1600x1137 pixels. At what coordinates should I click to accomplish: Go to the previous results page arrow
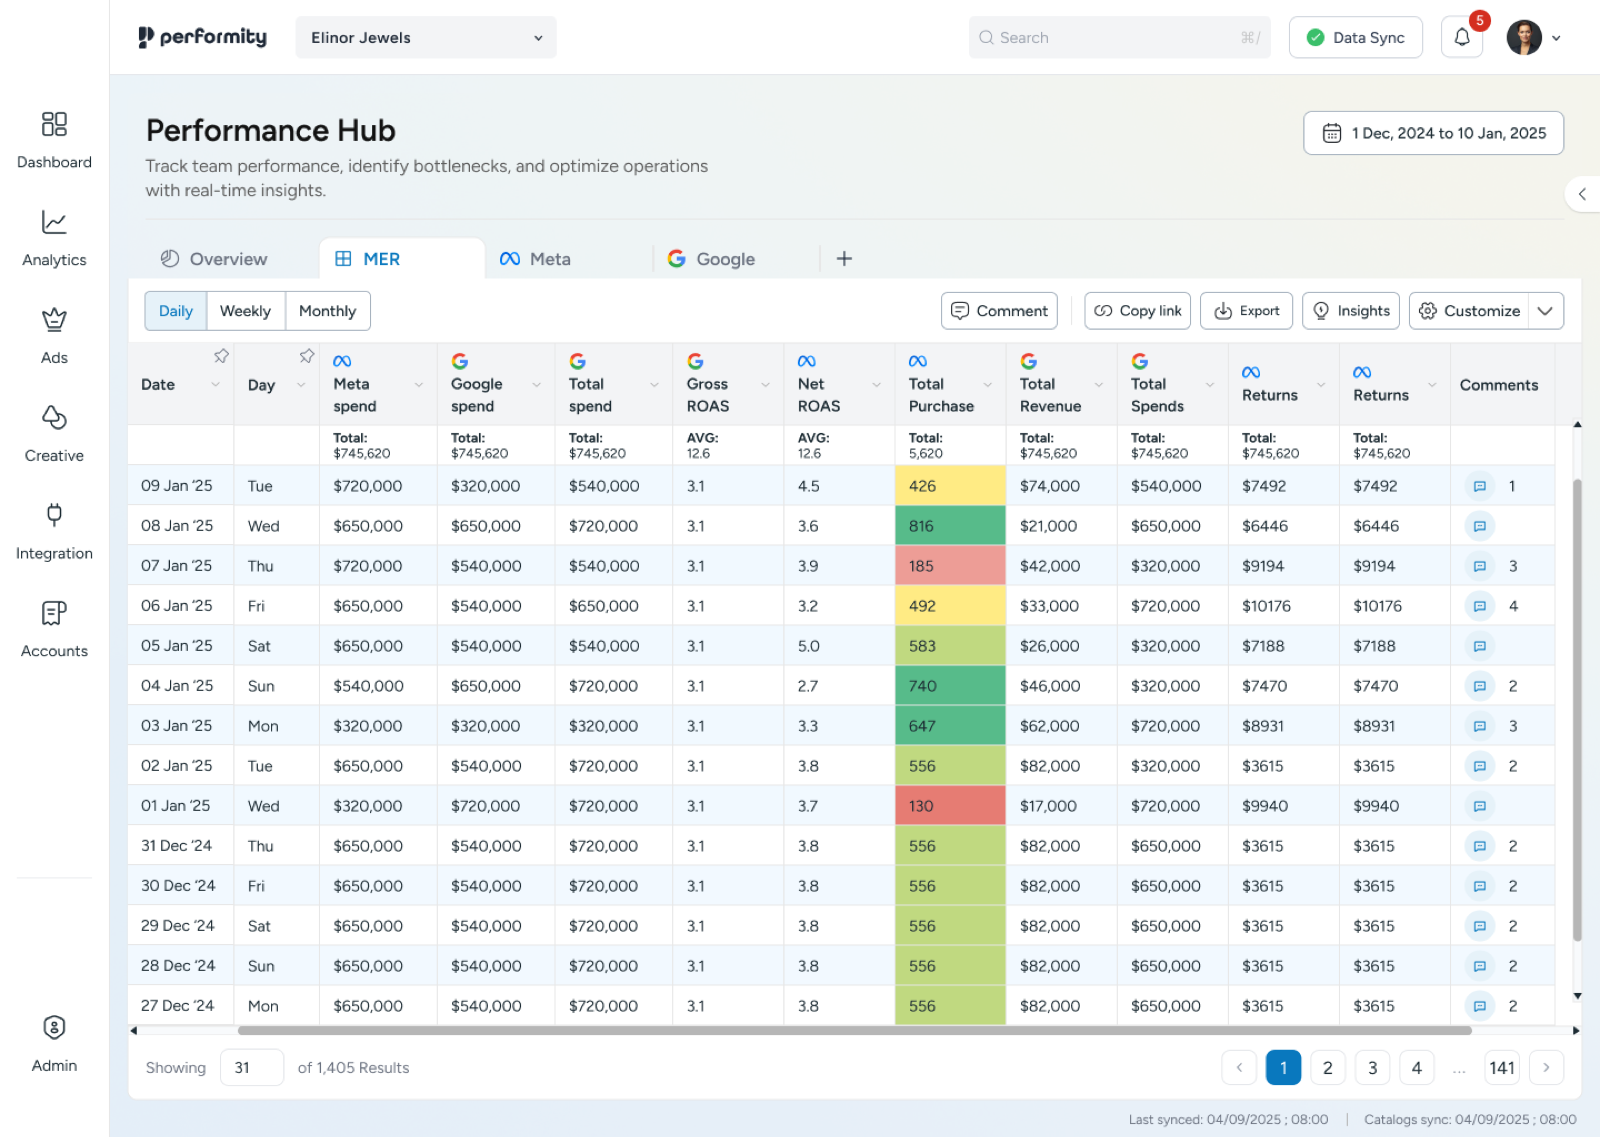(x=1239, y=1067)
